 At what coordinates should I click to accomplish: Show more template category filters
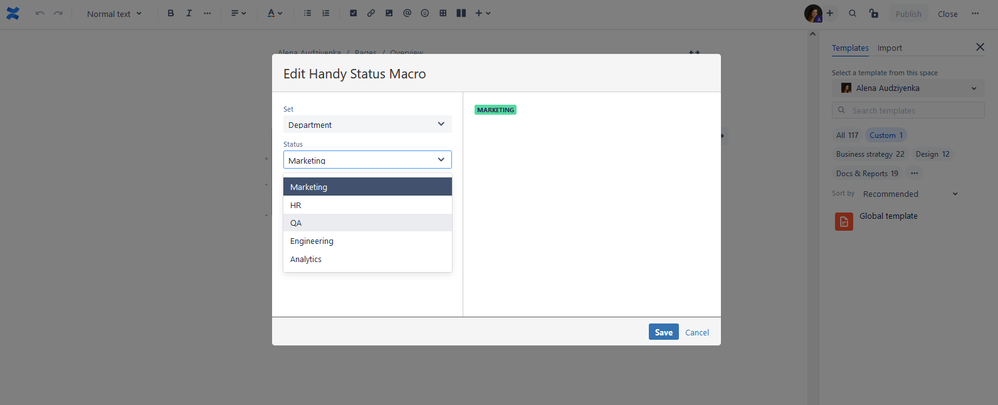(x=914, y=173)
